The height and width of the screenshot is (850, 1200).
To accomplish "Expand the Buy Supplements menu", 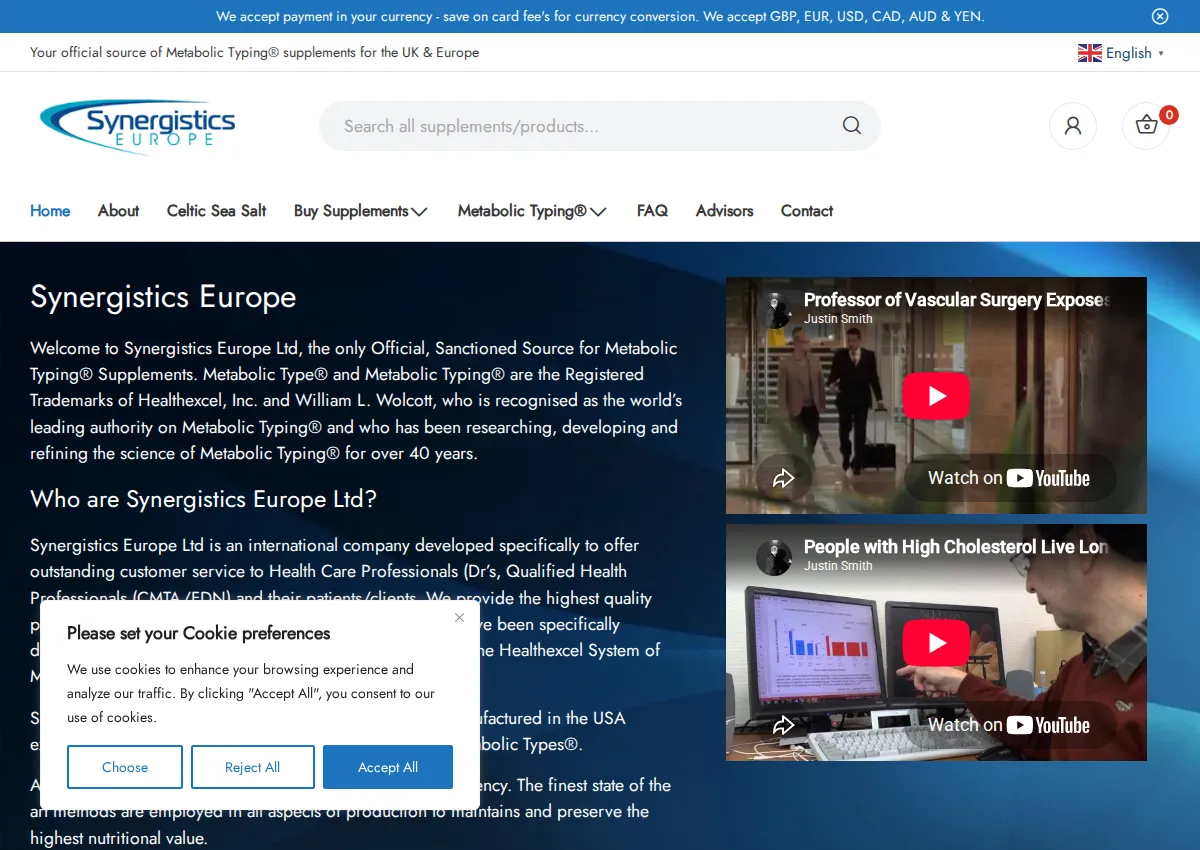I will tap(361, 211).
